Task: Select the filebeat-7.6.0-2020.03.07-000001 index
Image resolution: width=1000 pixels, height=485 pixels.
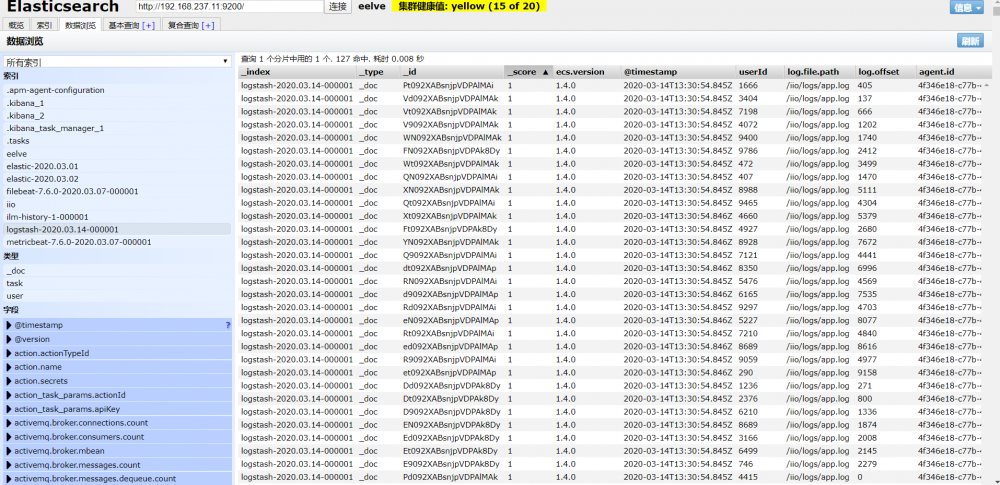Action: [117, 191]
